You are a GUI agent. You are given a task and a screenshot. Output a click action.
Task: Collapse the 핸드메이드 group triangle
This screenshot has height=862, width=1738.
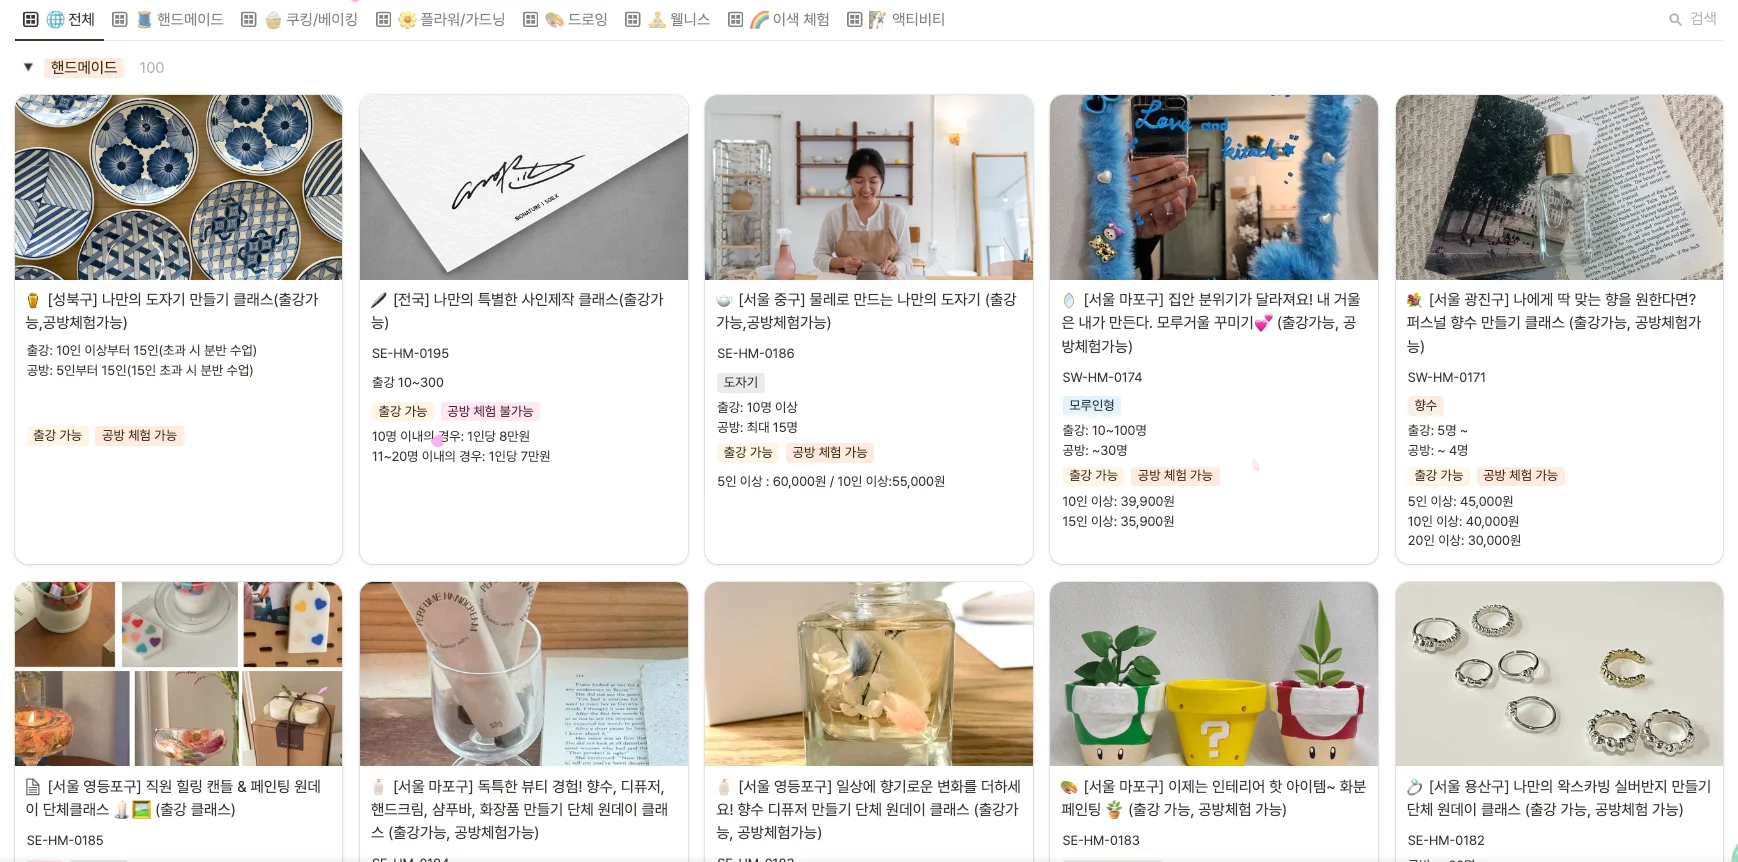click(28, 67)
